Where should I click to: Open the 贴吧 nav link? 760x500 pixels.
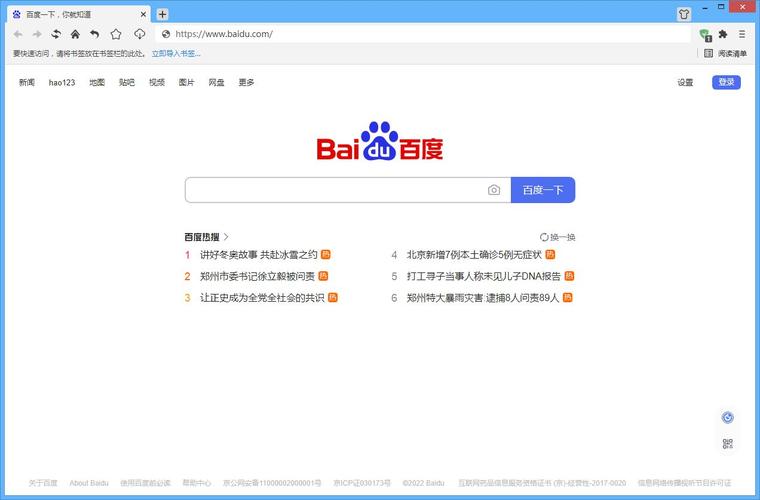127,82
